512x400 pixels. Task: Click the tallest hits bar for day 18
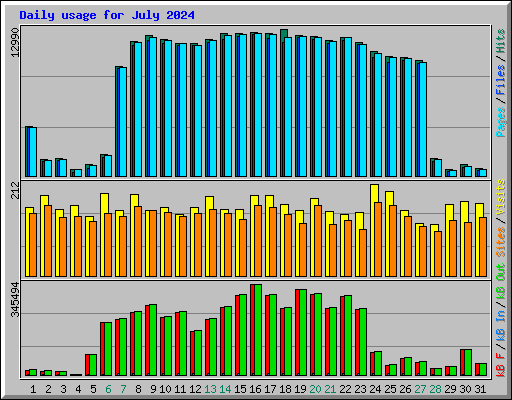pos(284,103)
